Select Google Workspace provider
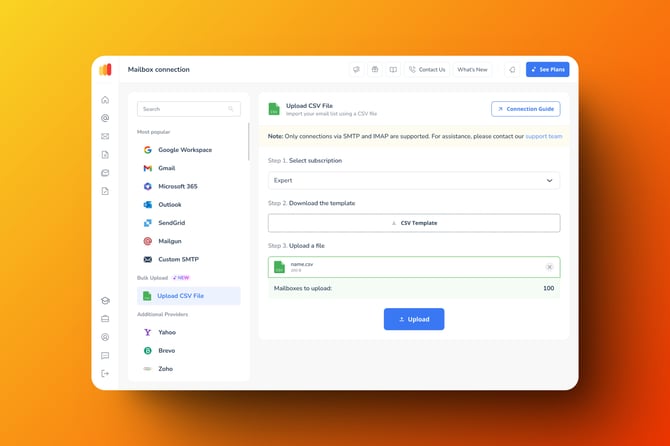 click(184, 150)
